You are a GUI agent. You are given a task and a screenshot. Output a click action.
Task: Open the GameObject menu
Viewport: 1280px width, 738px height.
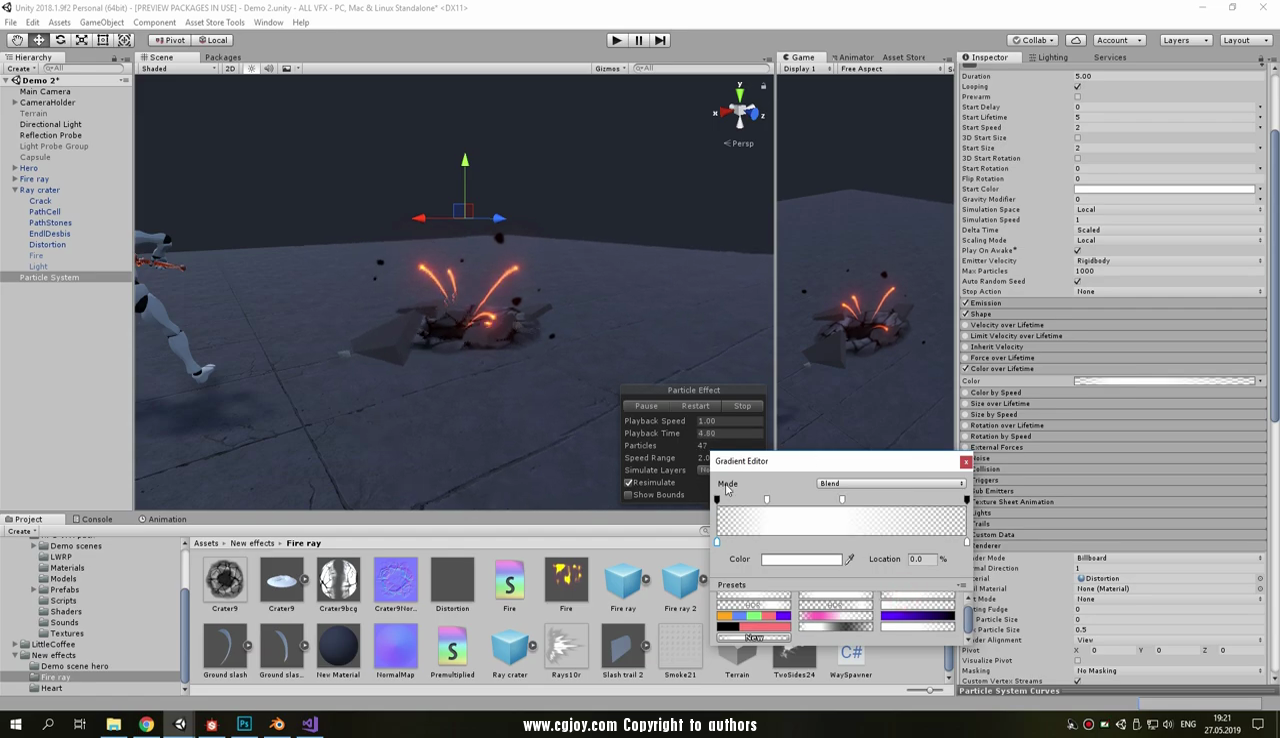coord(101,22)
